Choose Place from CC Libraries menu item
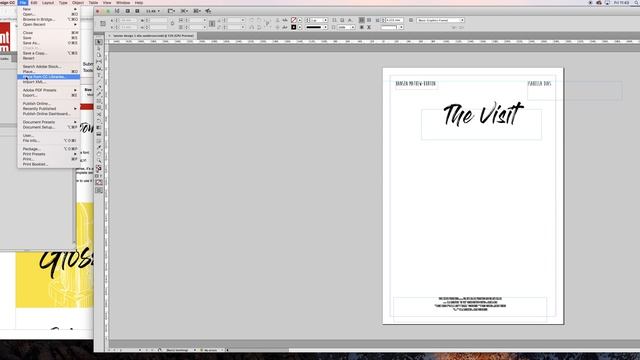The height and width of the screenshot is (360, 640). coord(49,77)
